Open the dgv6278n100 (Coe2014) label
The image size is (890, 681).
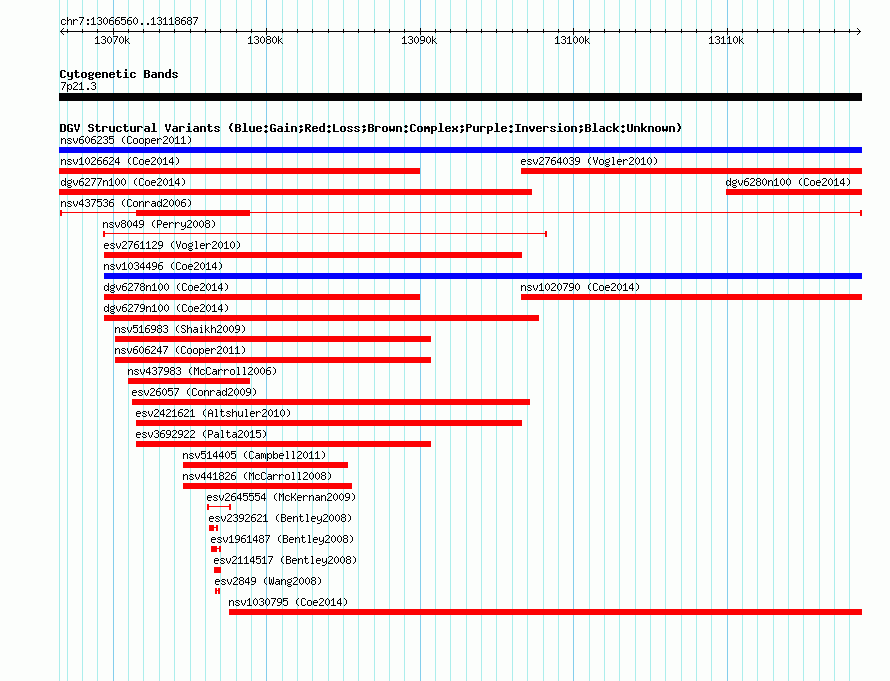(166, 287)
